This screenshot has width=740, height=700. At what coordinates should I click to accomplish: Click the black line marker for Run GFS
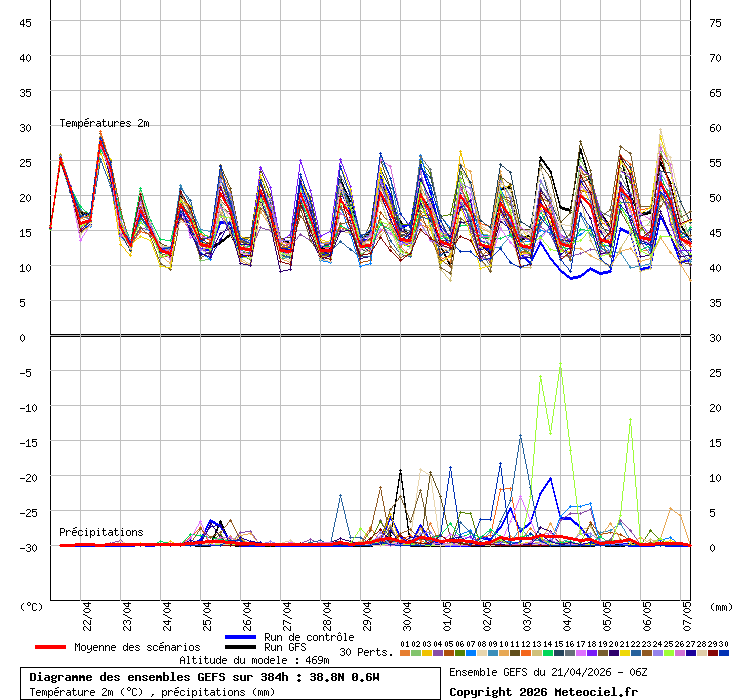click(241, 647)
